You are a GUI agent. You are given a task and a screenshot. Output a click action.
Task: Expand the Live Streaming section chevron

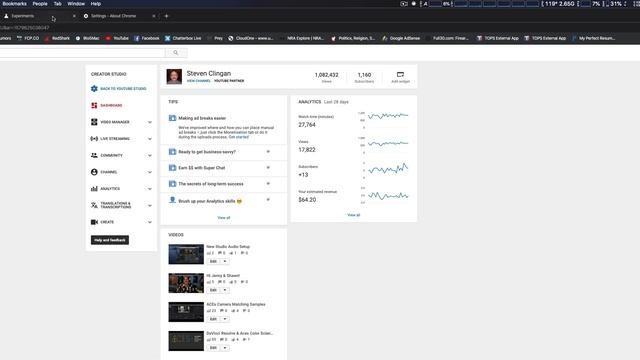150,139
